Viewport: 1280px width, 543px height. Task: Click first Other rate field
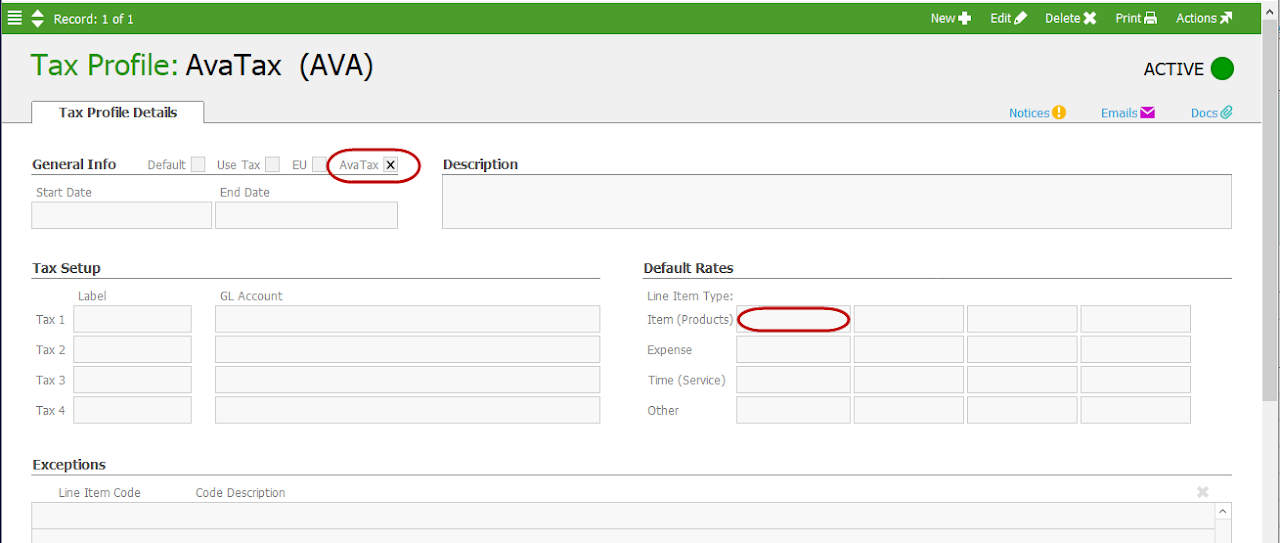pos(793,410)
